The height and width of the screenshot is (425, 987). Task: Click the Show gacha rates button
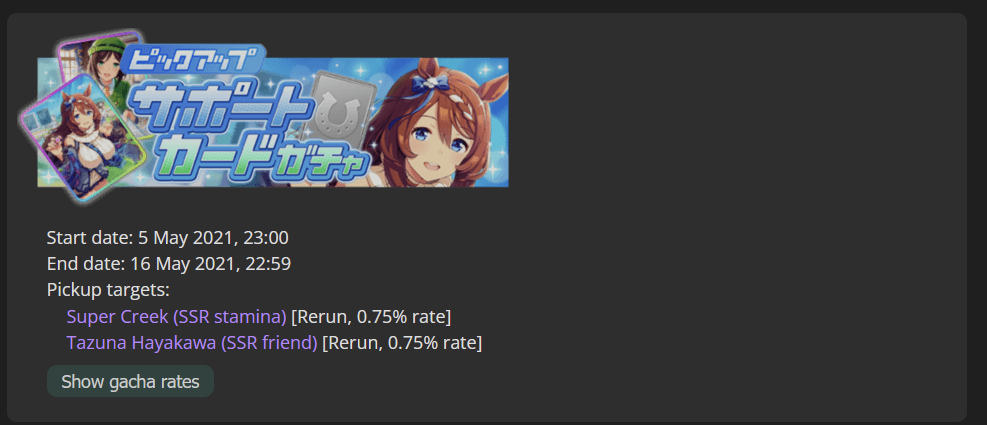click(x=130, y=382)
